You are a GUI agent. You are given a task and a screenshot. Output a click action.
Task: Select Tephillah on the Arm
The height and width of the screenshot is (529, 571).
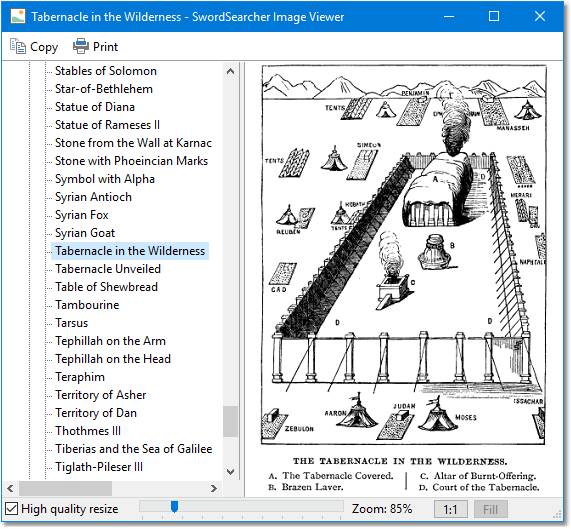point(110,341)
